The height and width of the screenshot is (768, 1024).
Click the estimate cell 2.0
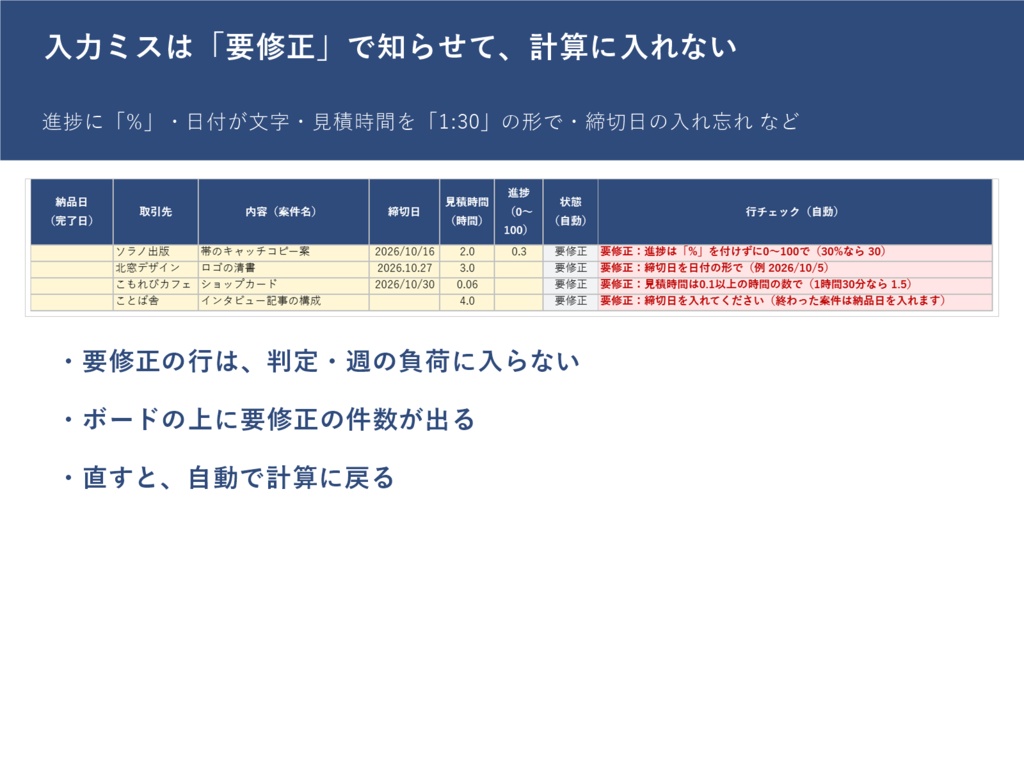pos(467,252)
